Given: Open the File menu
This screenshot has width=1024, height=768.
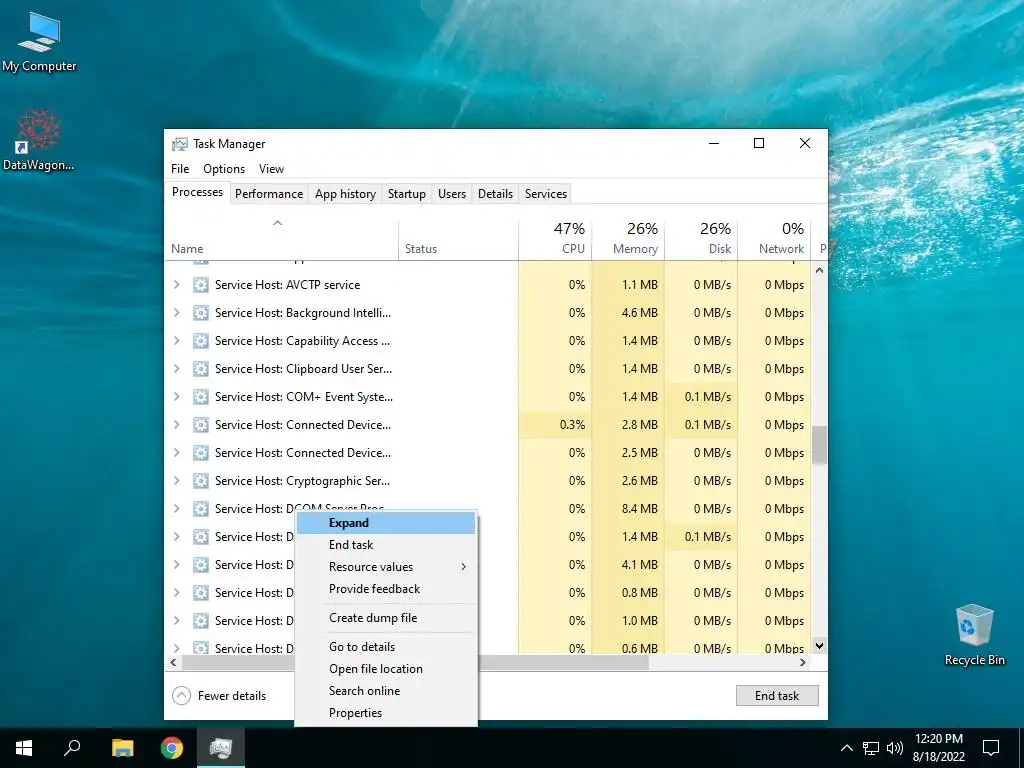Looking at the screenshot, I should click(x=180, y=168).
